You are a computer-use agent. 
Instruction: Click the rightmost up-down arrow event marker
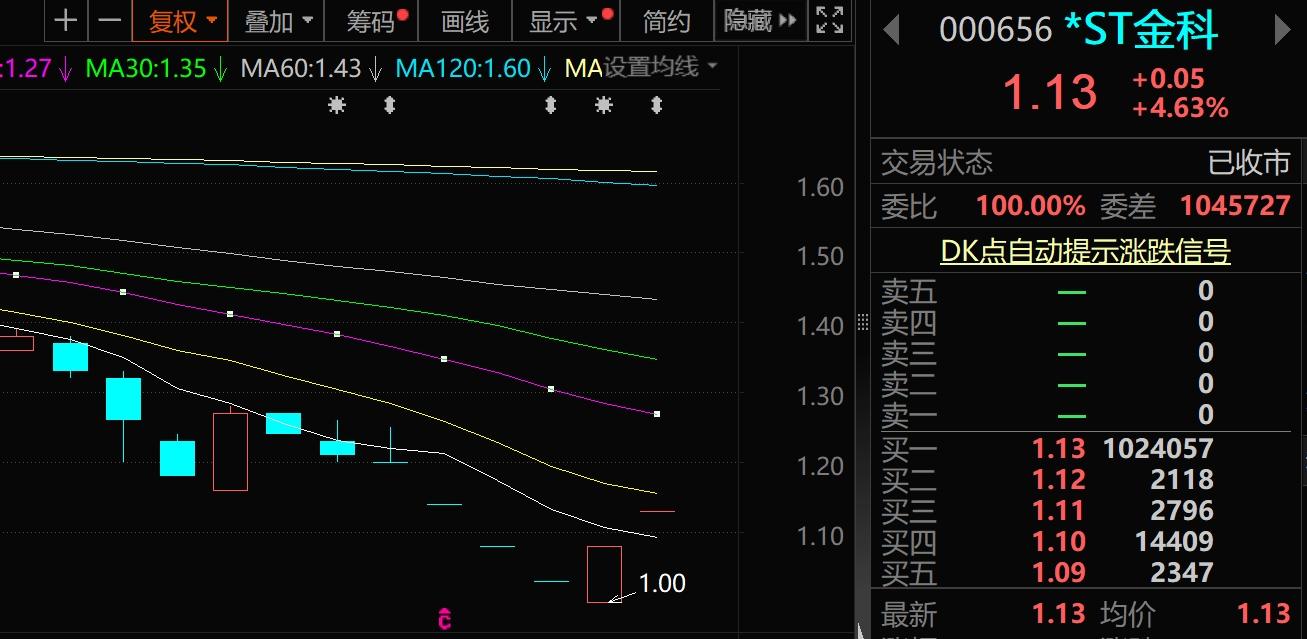click(x=656, y=104)
